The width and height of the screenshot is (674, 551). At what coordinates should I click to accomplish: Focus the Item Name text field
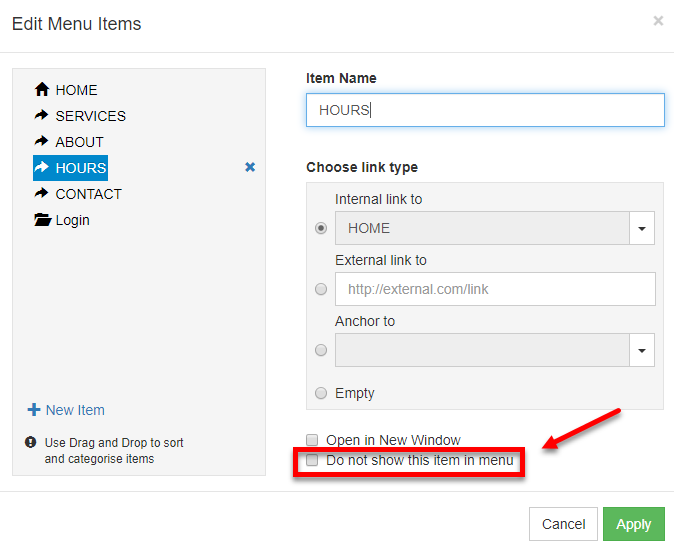(x=485, y=110)
